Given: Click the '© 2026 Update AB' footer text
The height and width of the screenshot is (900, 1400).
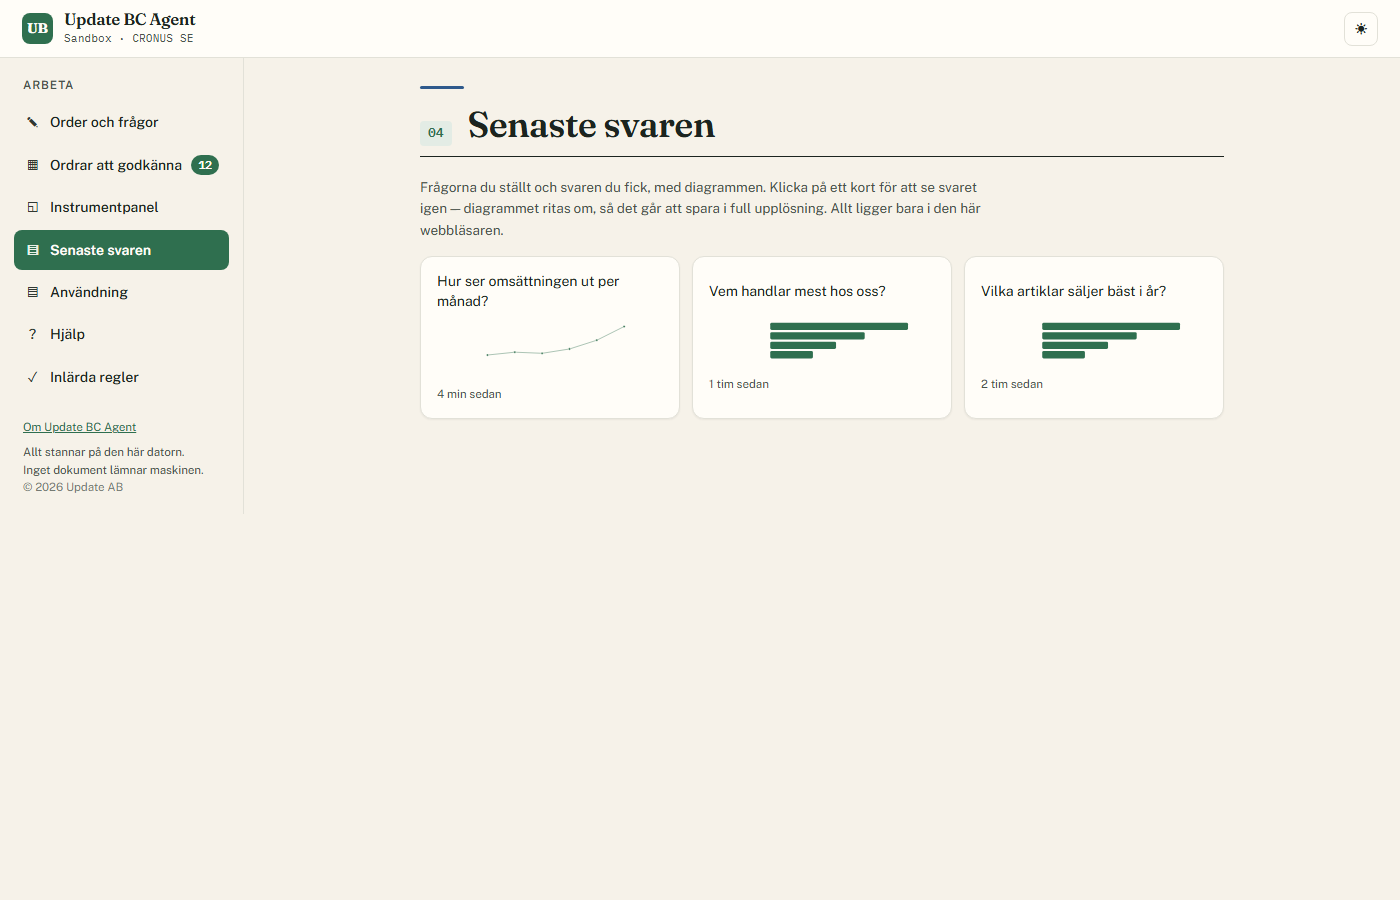Looking at the screenshot, I should tap(73, 488).
